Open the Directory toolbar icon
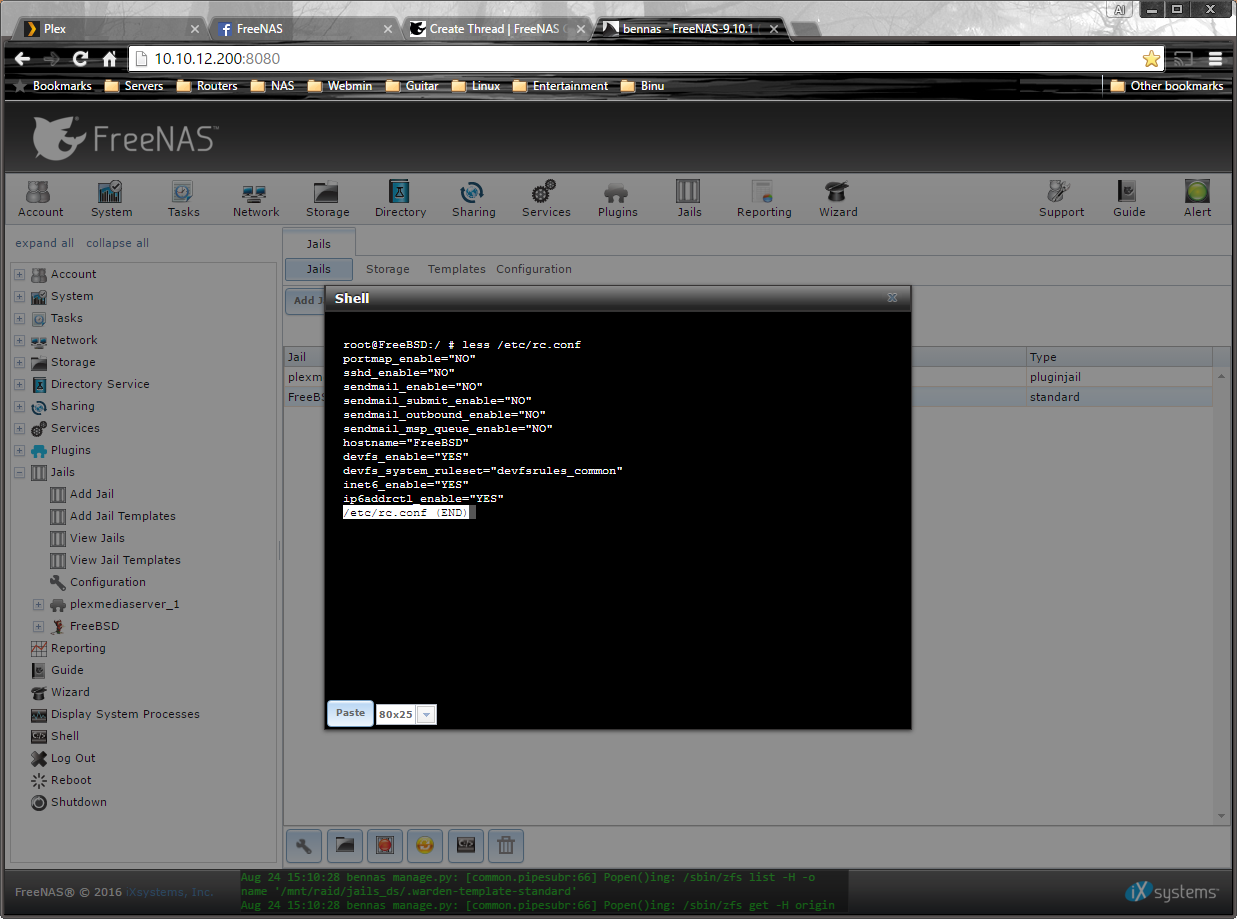The height and width of the screenshot is (919, 1237). [x=400, y=198]
